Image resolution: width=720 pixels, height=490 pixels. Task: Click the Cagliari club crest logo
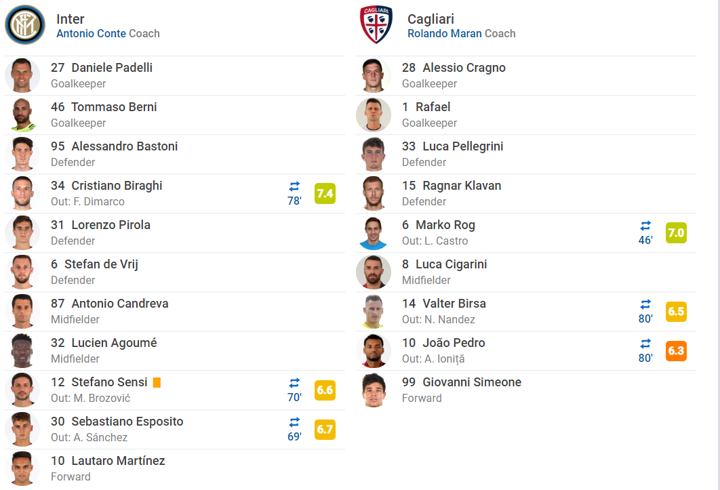(376, 25)
